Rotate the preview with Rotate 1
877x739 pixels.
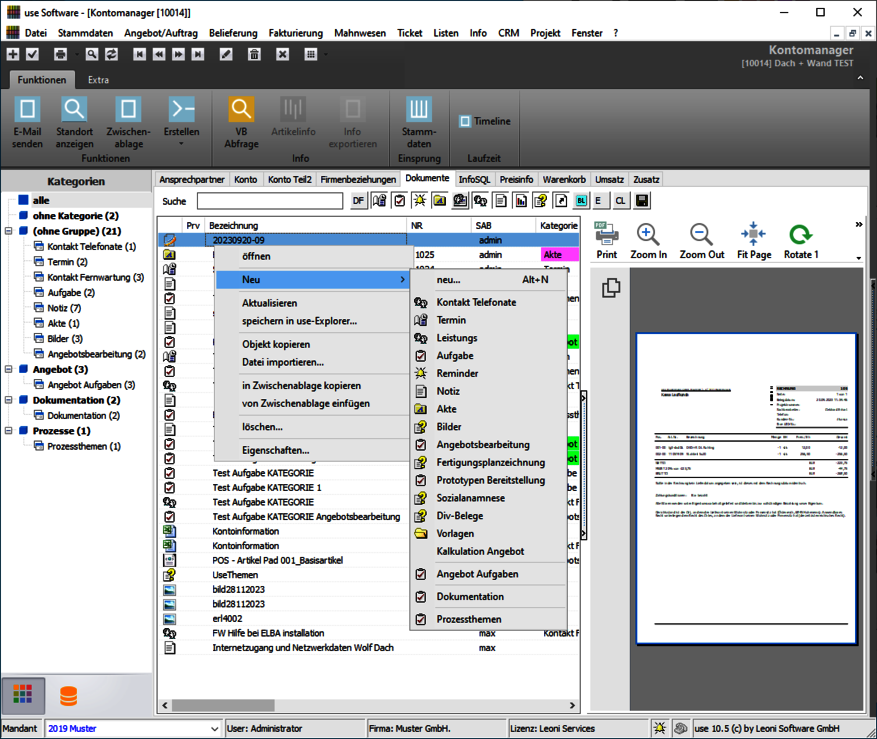[x=800, y=240]
